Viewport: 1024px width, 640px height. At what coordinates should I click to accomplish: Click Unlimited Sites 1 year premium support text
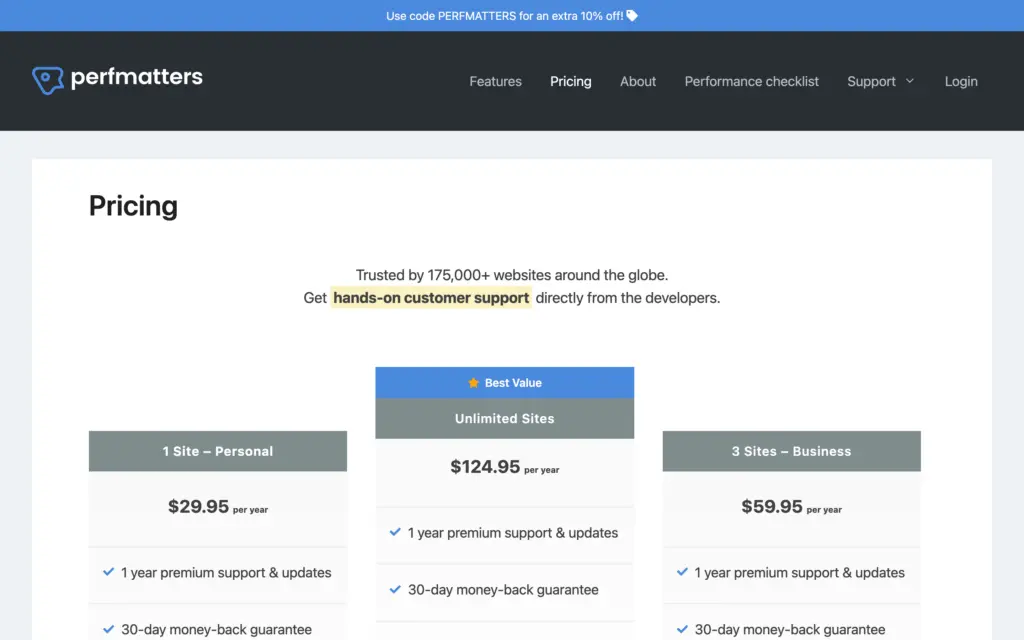point(513,533)
